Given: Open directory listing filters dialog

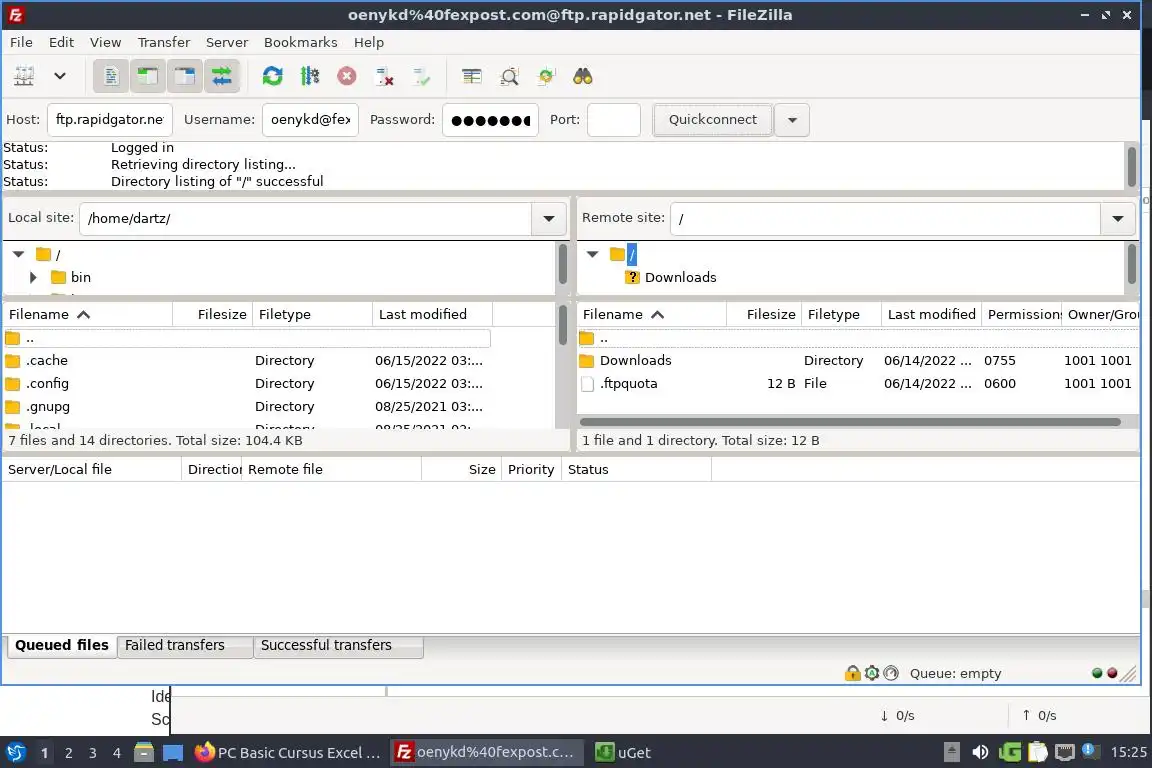Looking at the screenshot, I should tap(472, 76).
